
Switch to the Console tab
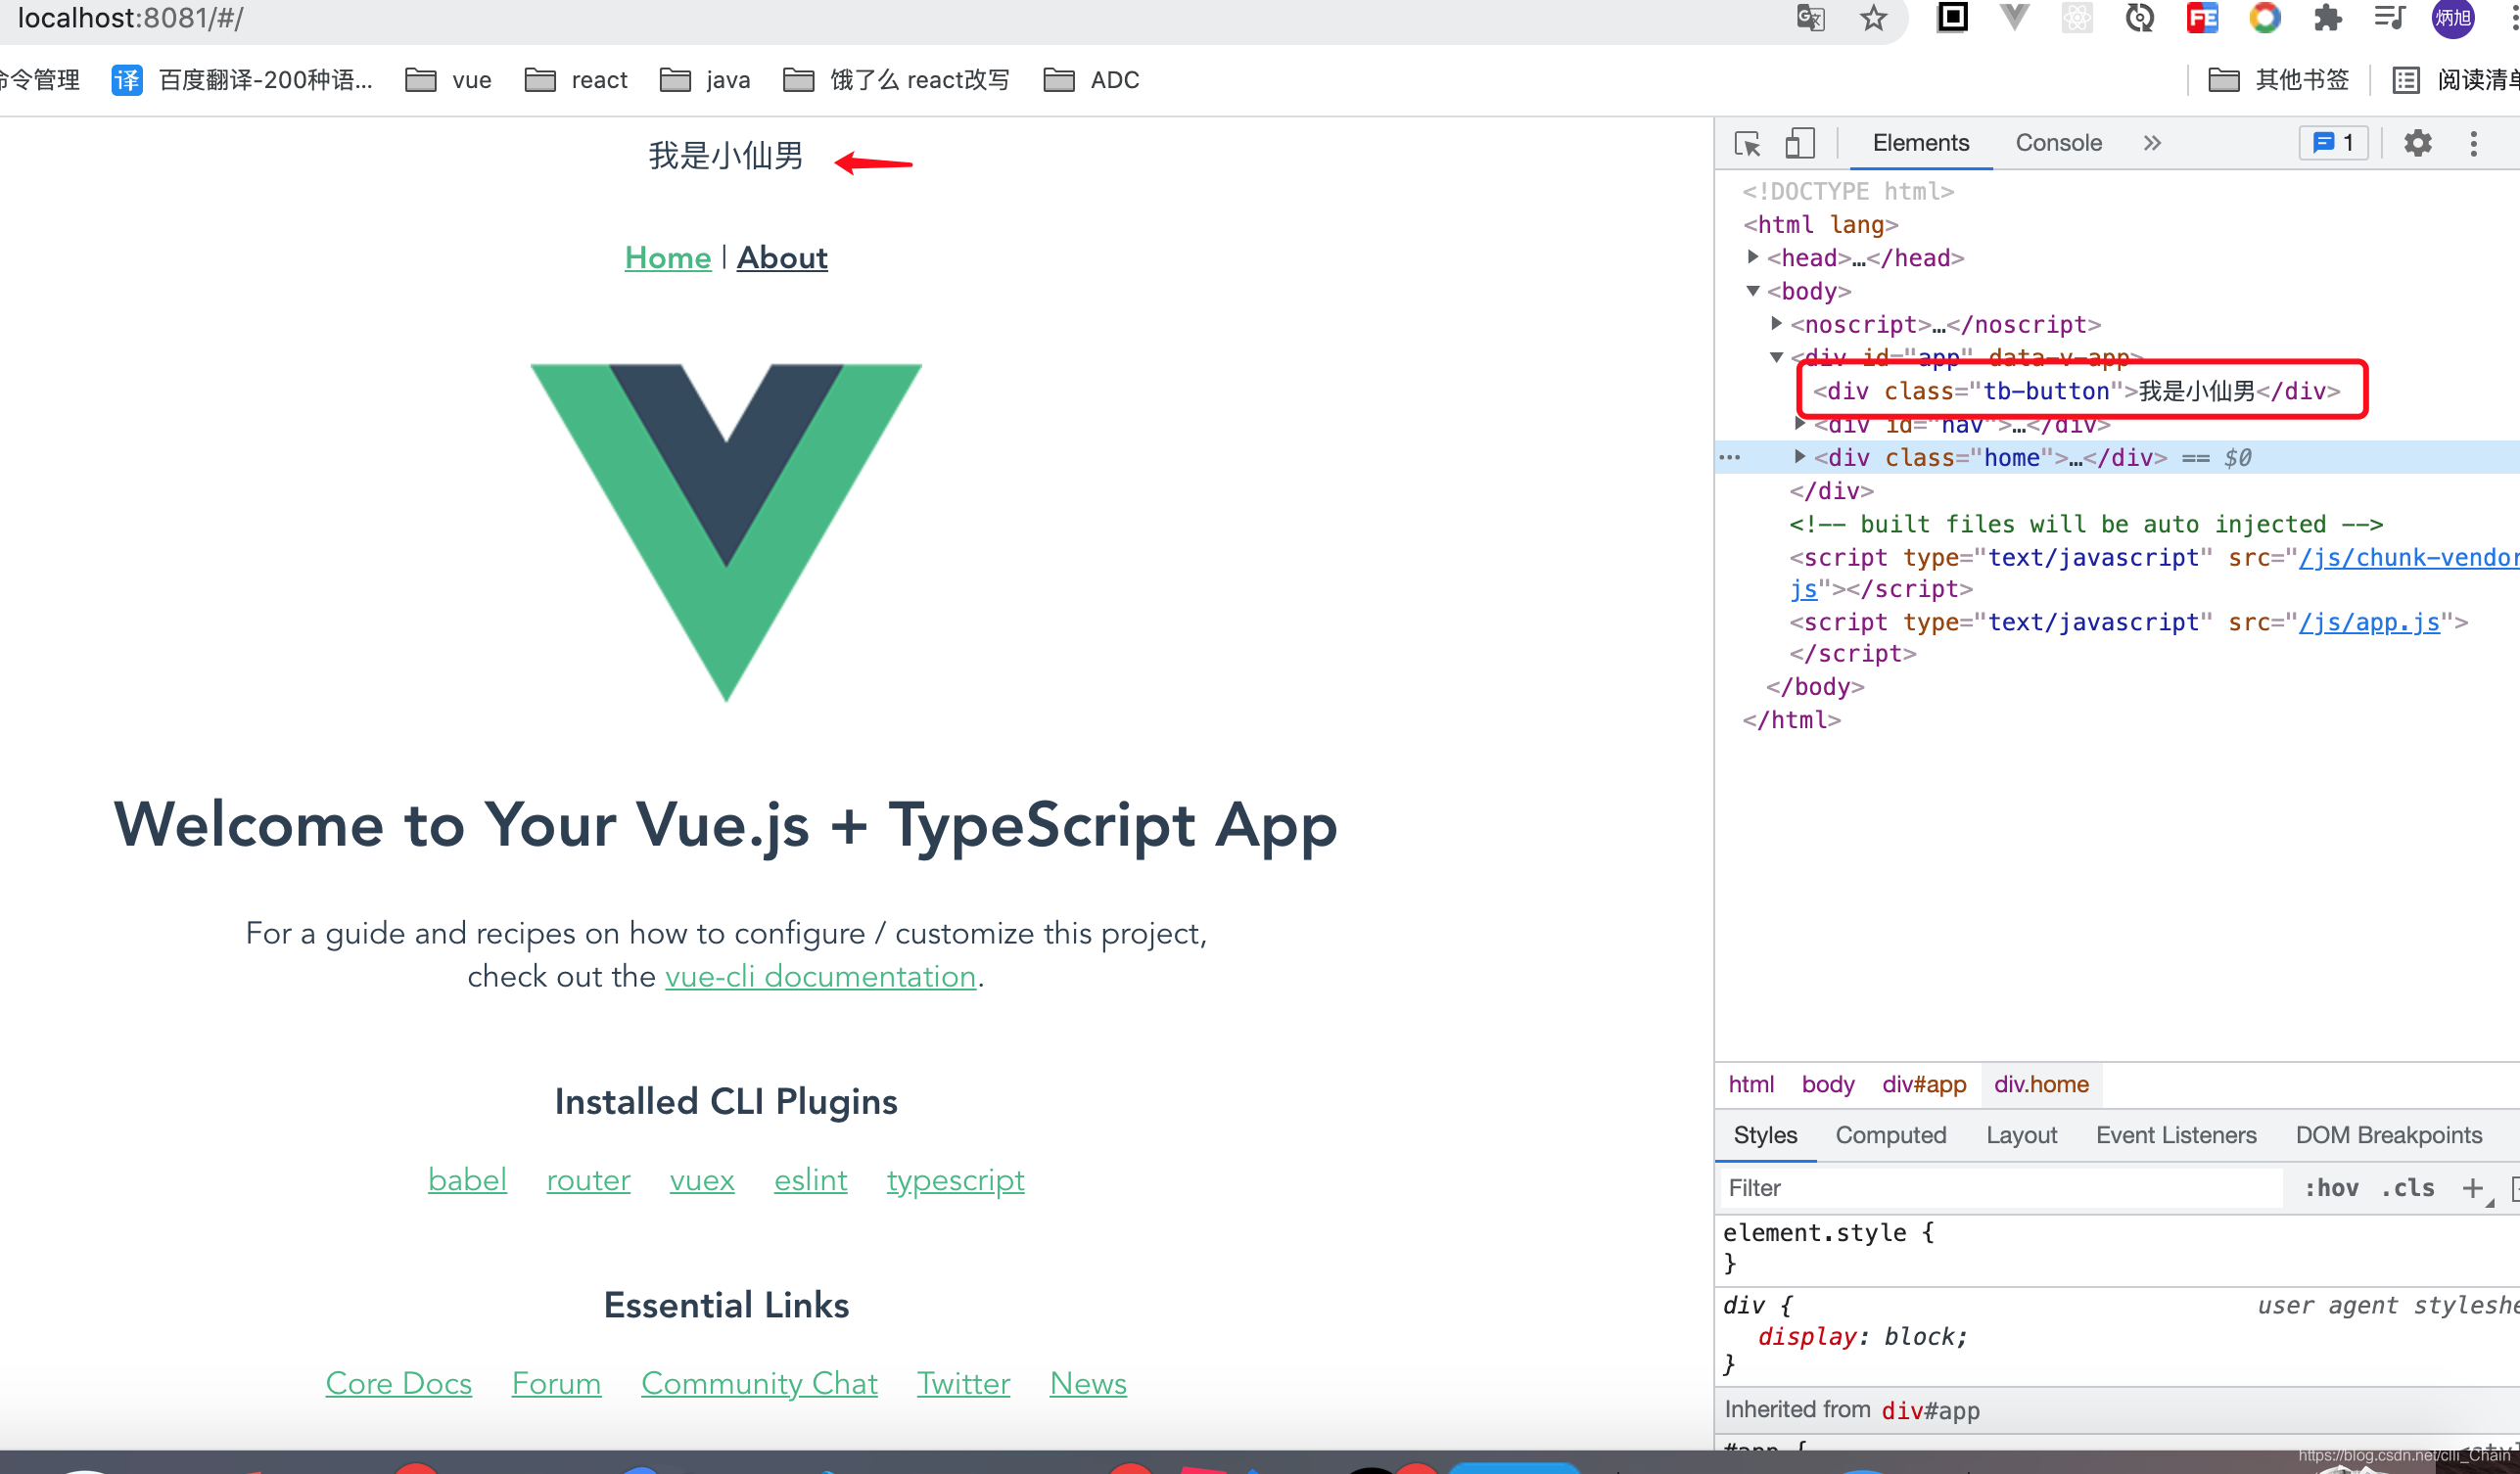coord(2058,144)
